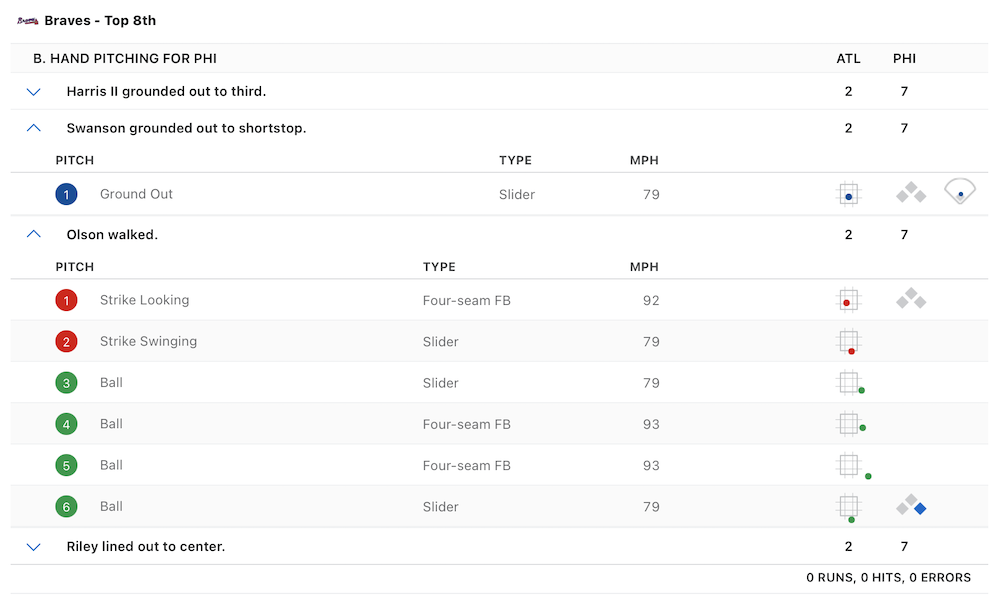The width and height of the screenshot is (1000, 599).
Task: Click Swanson's pitch 1 number badge
Action: tap(66, 194)
